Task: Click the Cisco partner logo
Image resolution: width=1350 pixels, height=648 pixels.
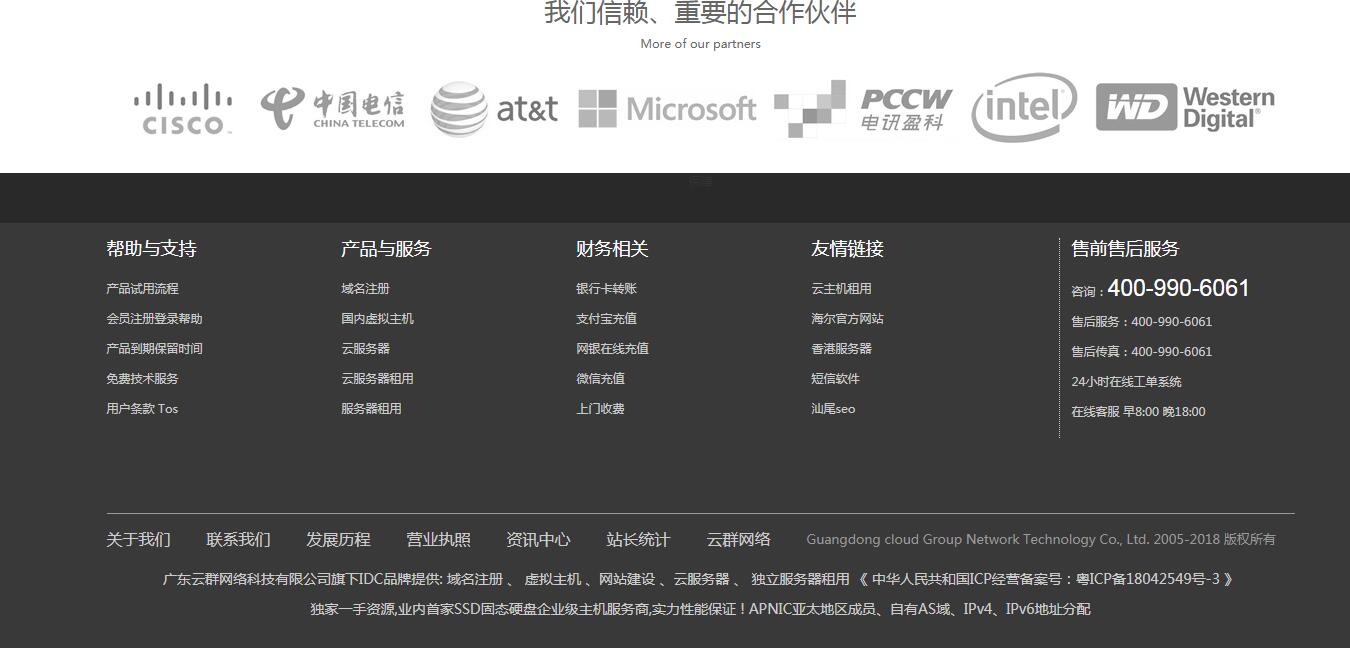Action: [x=183, y=109]
